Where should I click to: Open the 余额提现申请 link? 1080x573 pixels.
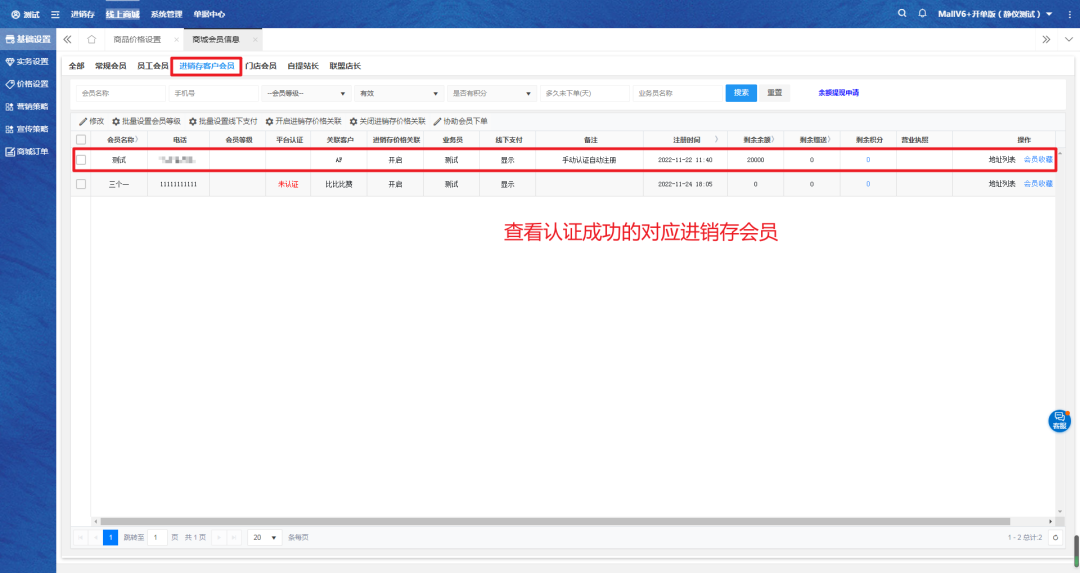838,92
